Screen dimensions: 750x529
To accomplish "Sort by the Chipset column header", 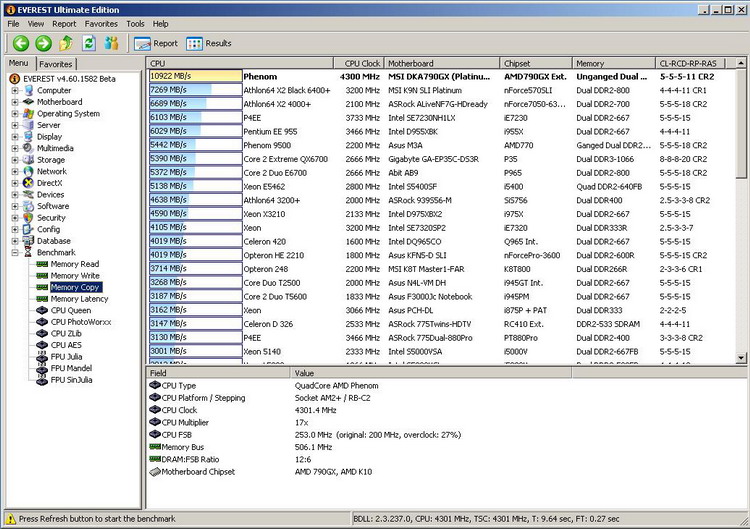I will pyautogui.click(x=536, y=63).
